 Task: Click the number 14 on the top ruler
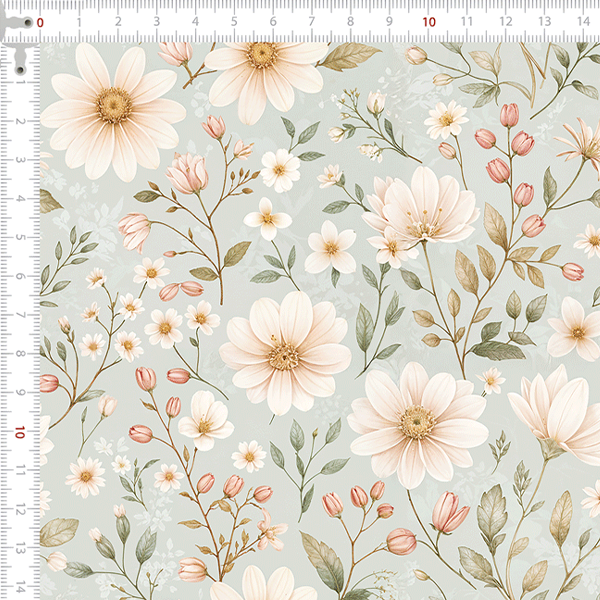coord(583,21)
